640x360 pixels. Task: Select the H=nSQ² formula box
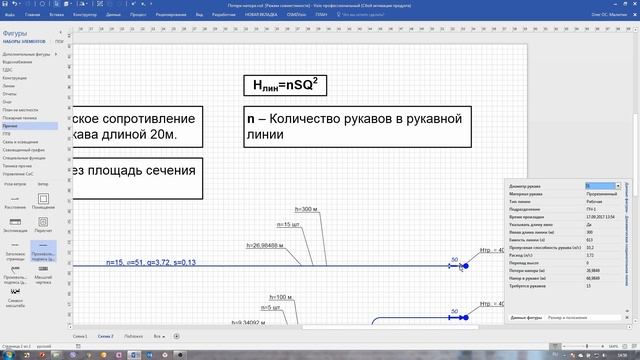click(x=285, y=85)
